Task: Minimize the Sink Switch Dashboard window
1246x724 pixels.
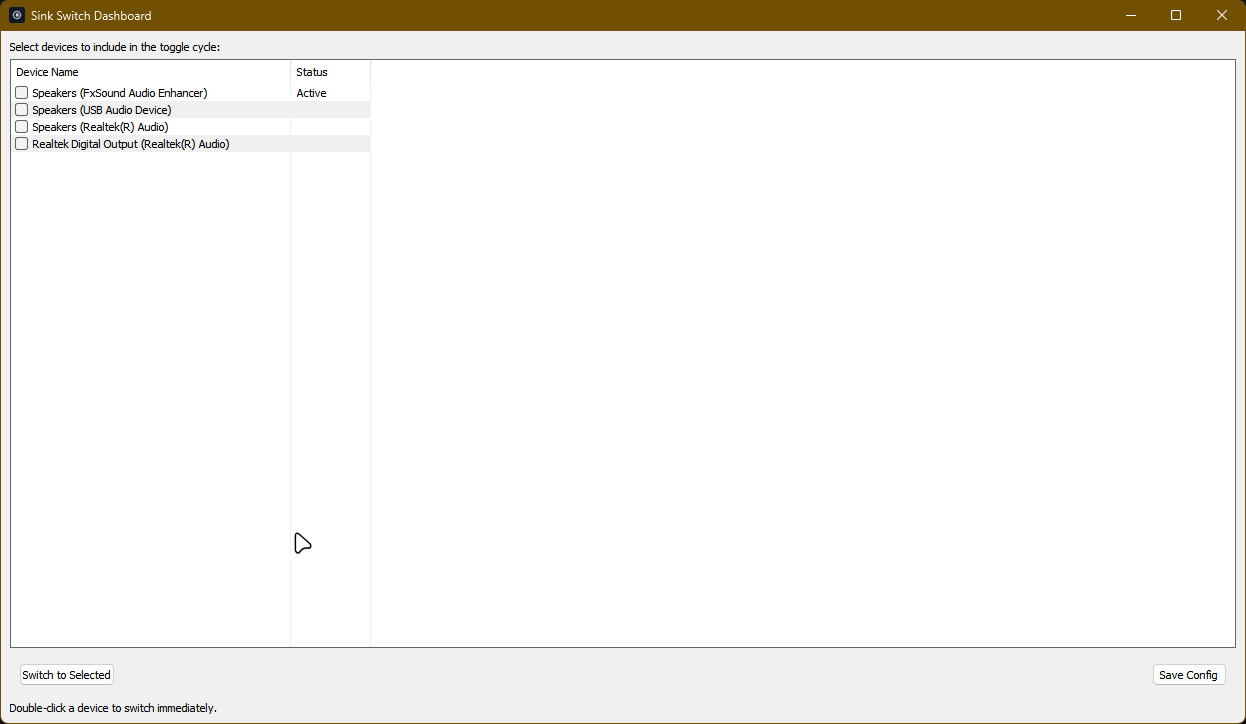Action: click(x=1130, y=15)
